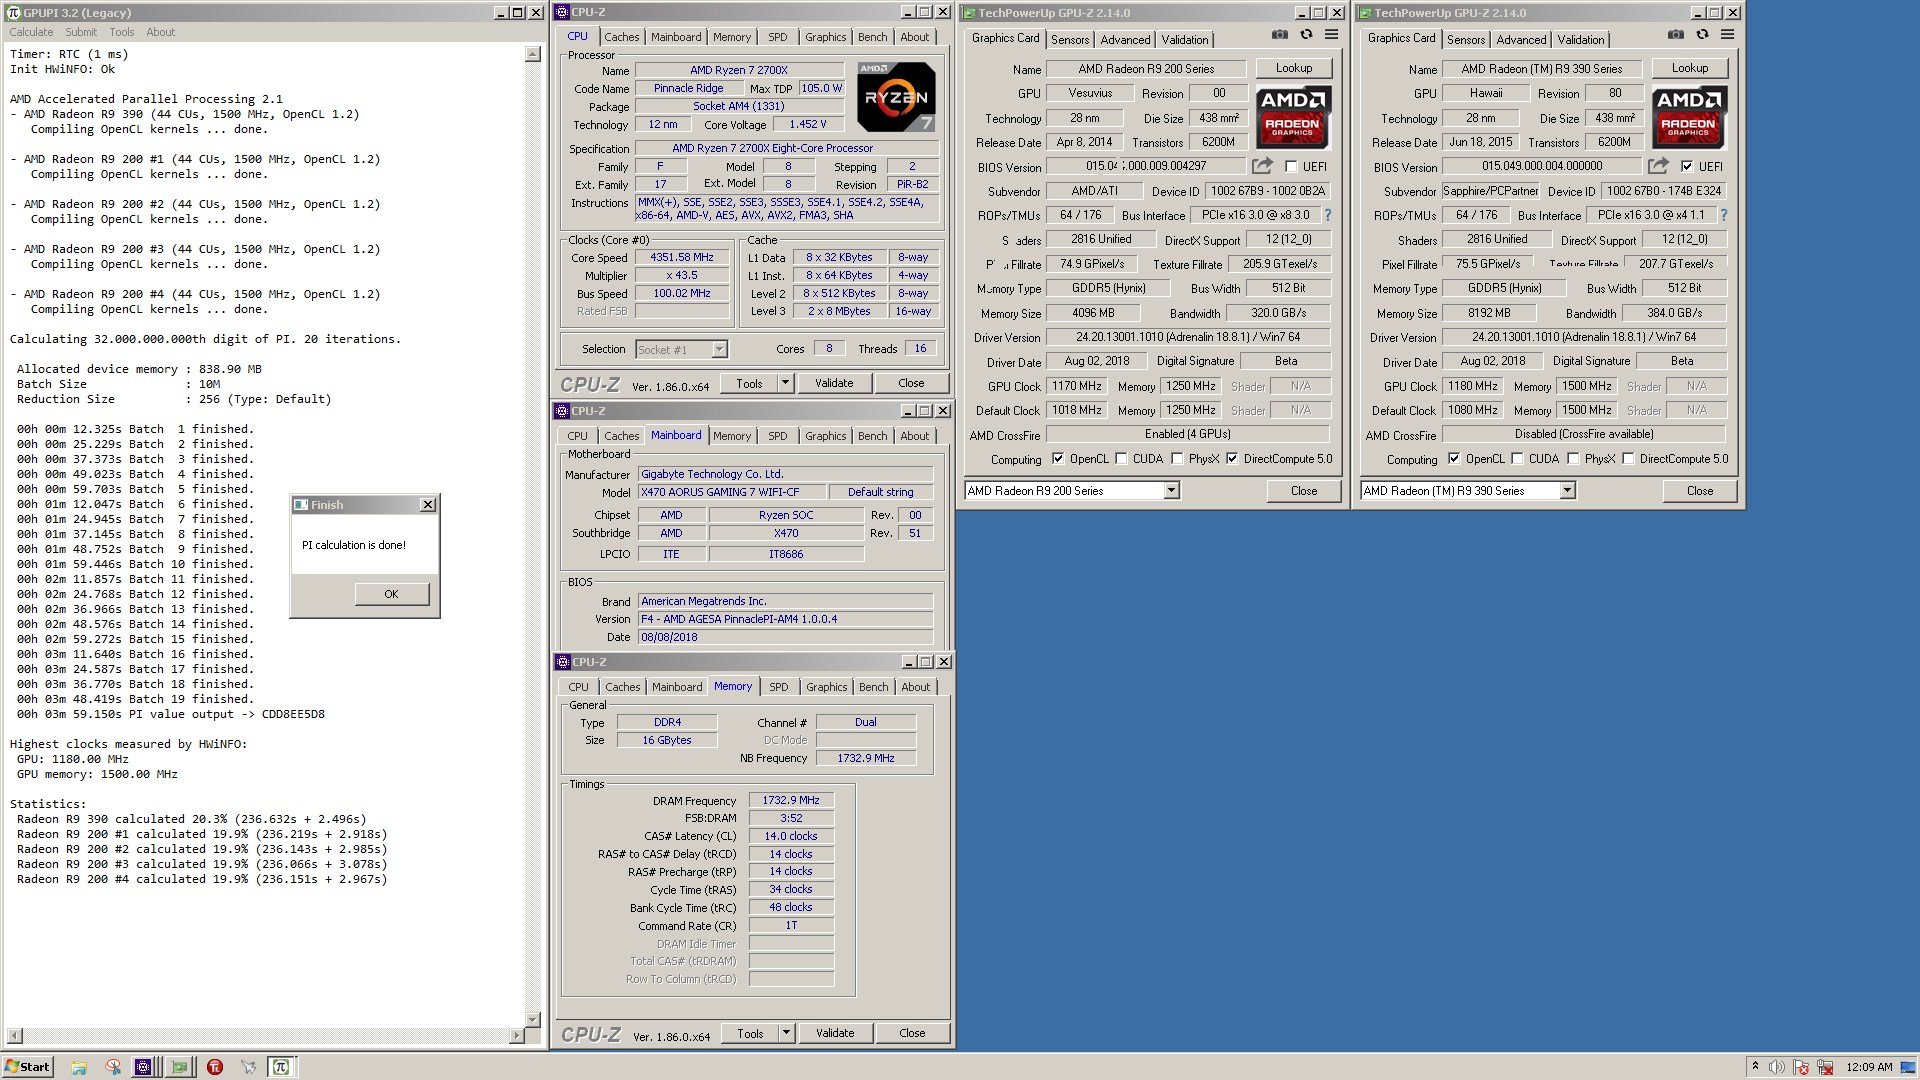The image size is (1920, 1080).
Task: Click the Ryzen 7 logo in CPU-Z
Action: pyautogui.click(x=896, y=97)
